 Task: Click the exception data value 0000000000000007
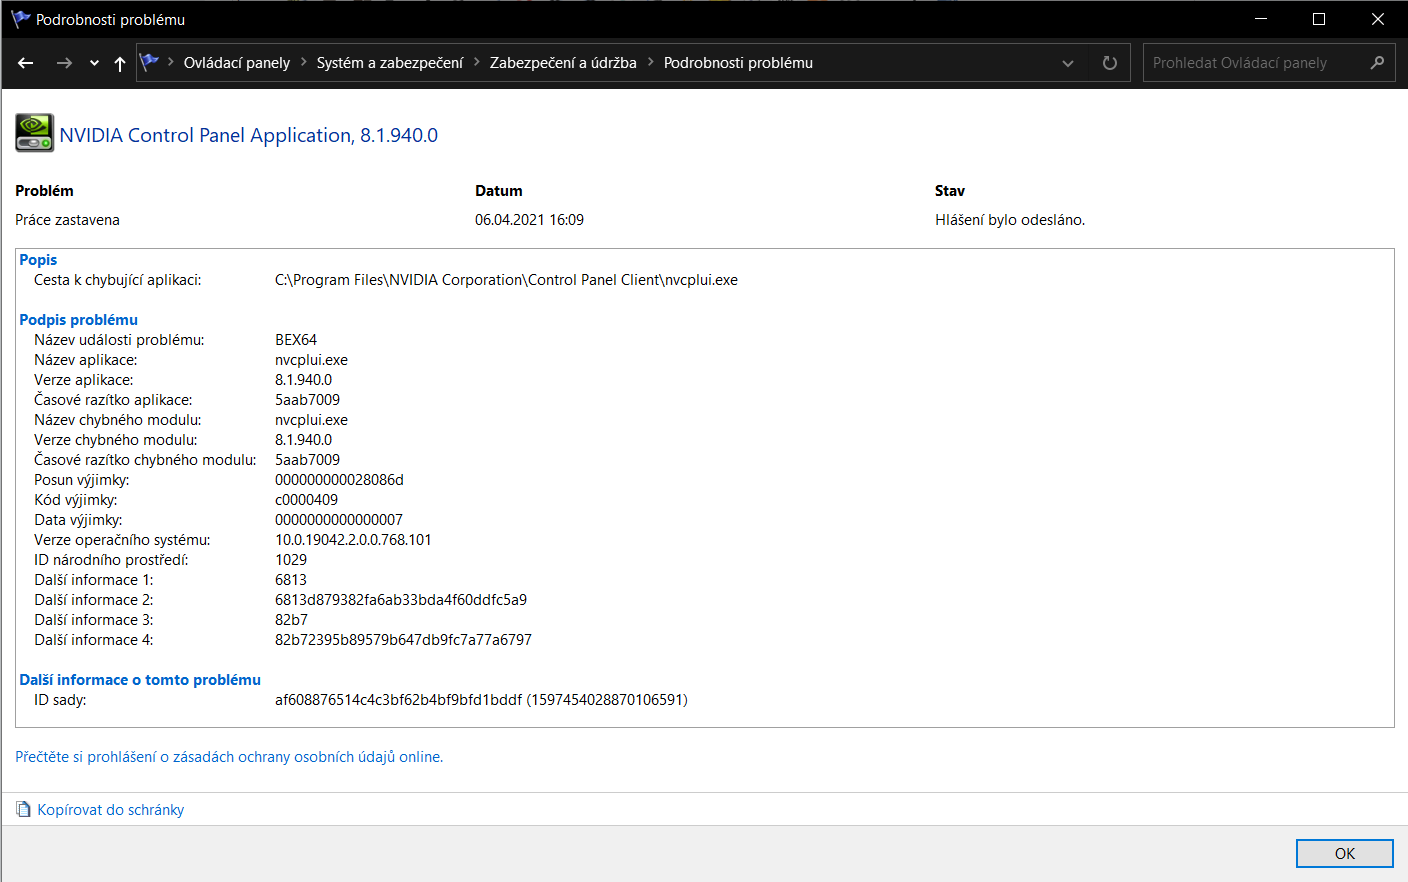coord(339,520)
